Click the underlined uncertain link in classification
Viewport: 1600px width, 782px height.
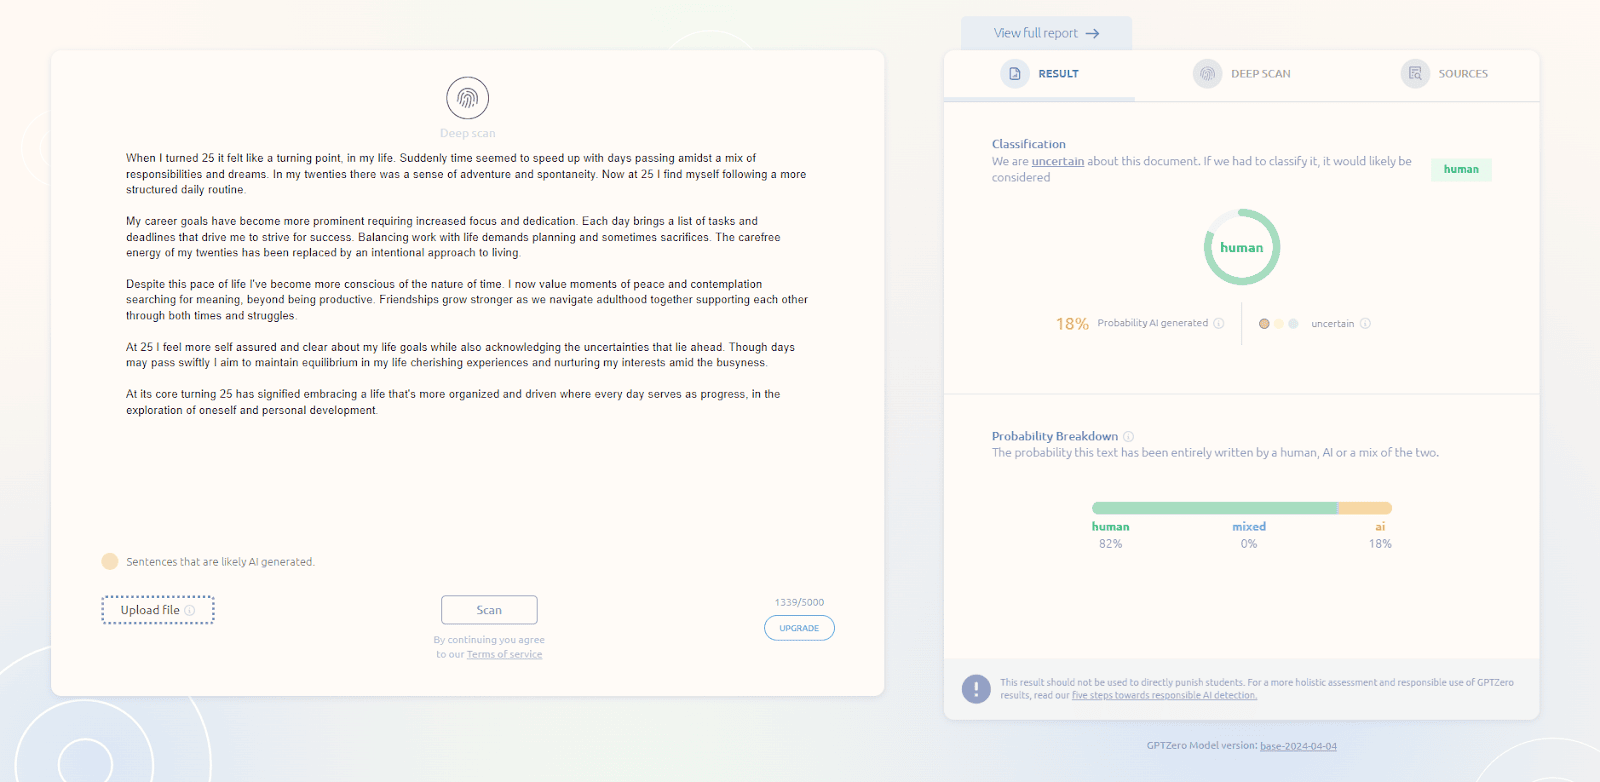pos(1057,161)
